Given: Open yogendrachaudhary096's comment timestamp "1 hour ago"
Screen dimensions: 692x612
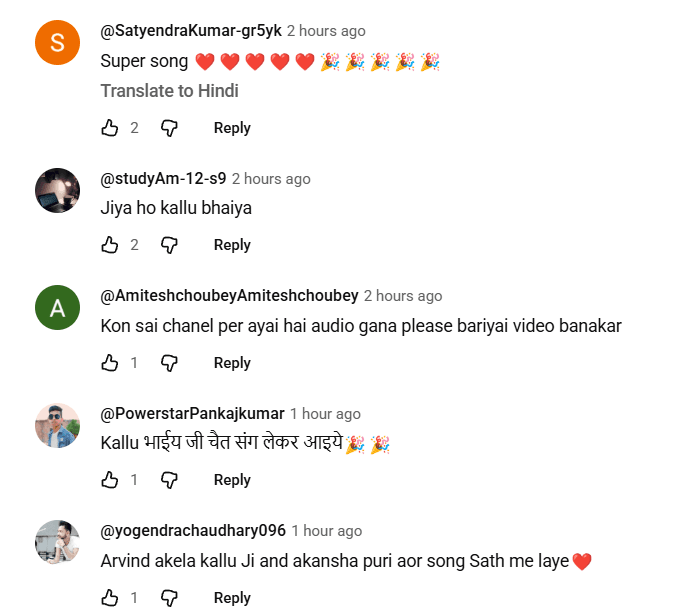Looking at the screenshot, I should click(326, 531).
